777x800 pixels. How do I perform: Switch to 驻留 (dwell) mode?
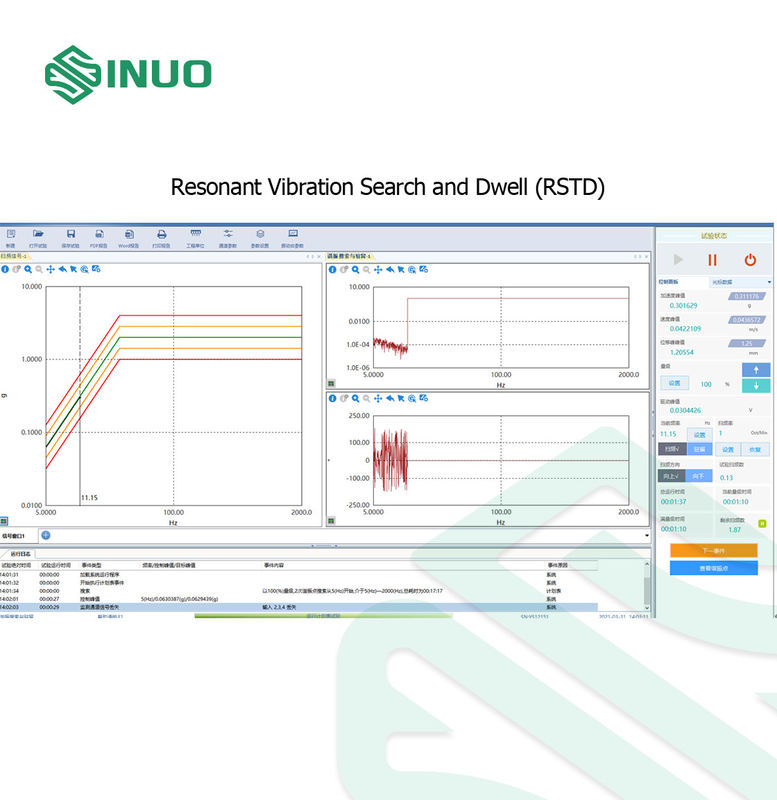point(699,449)
